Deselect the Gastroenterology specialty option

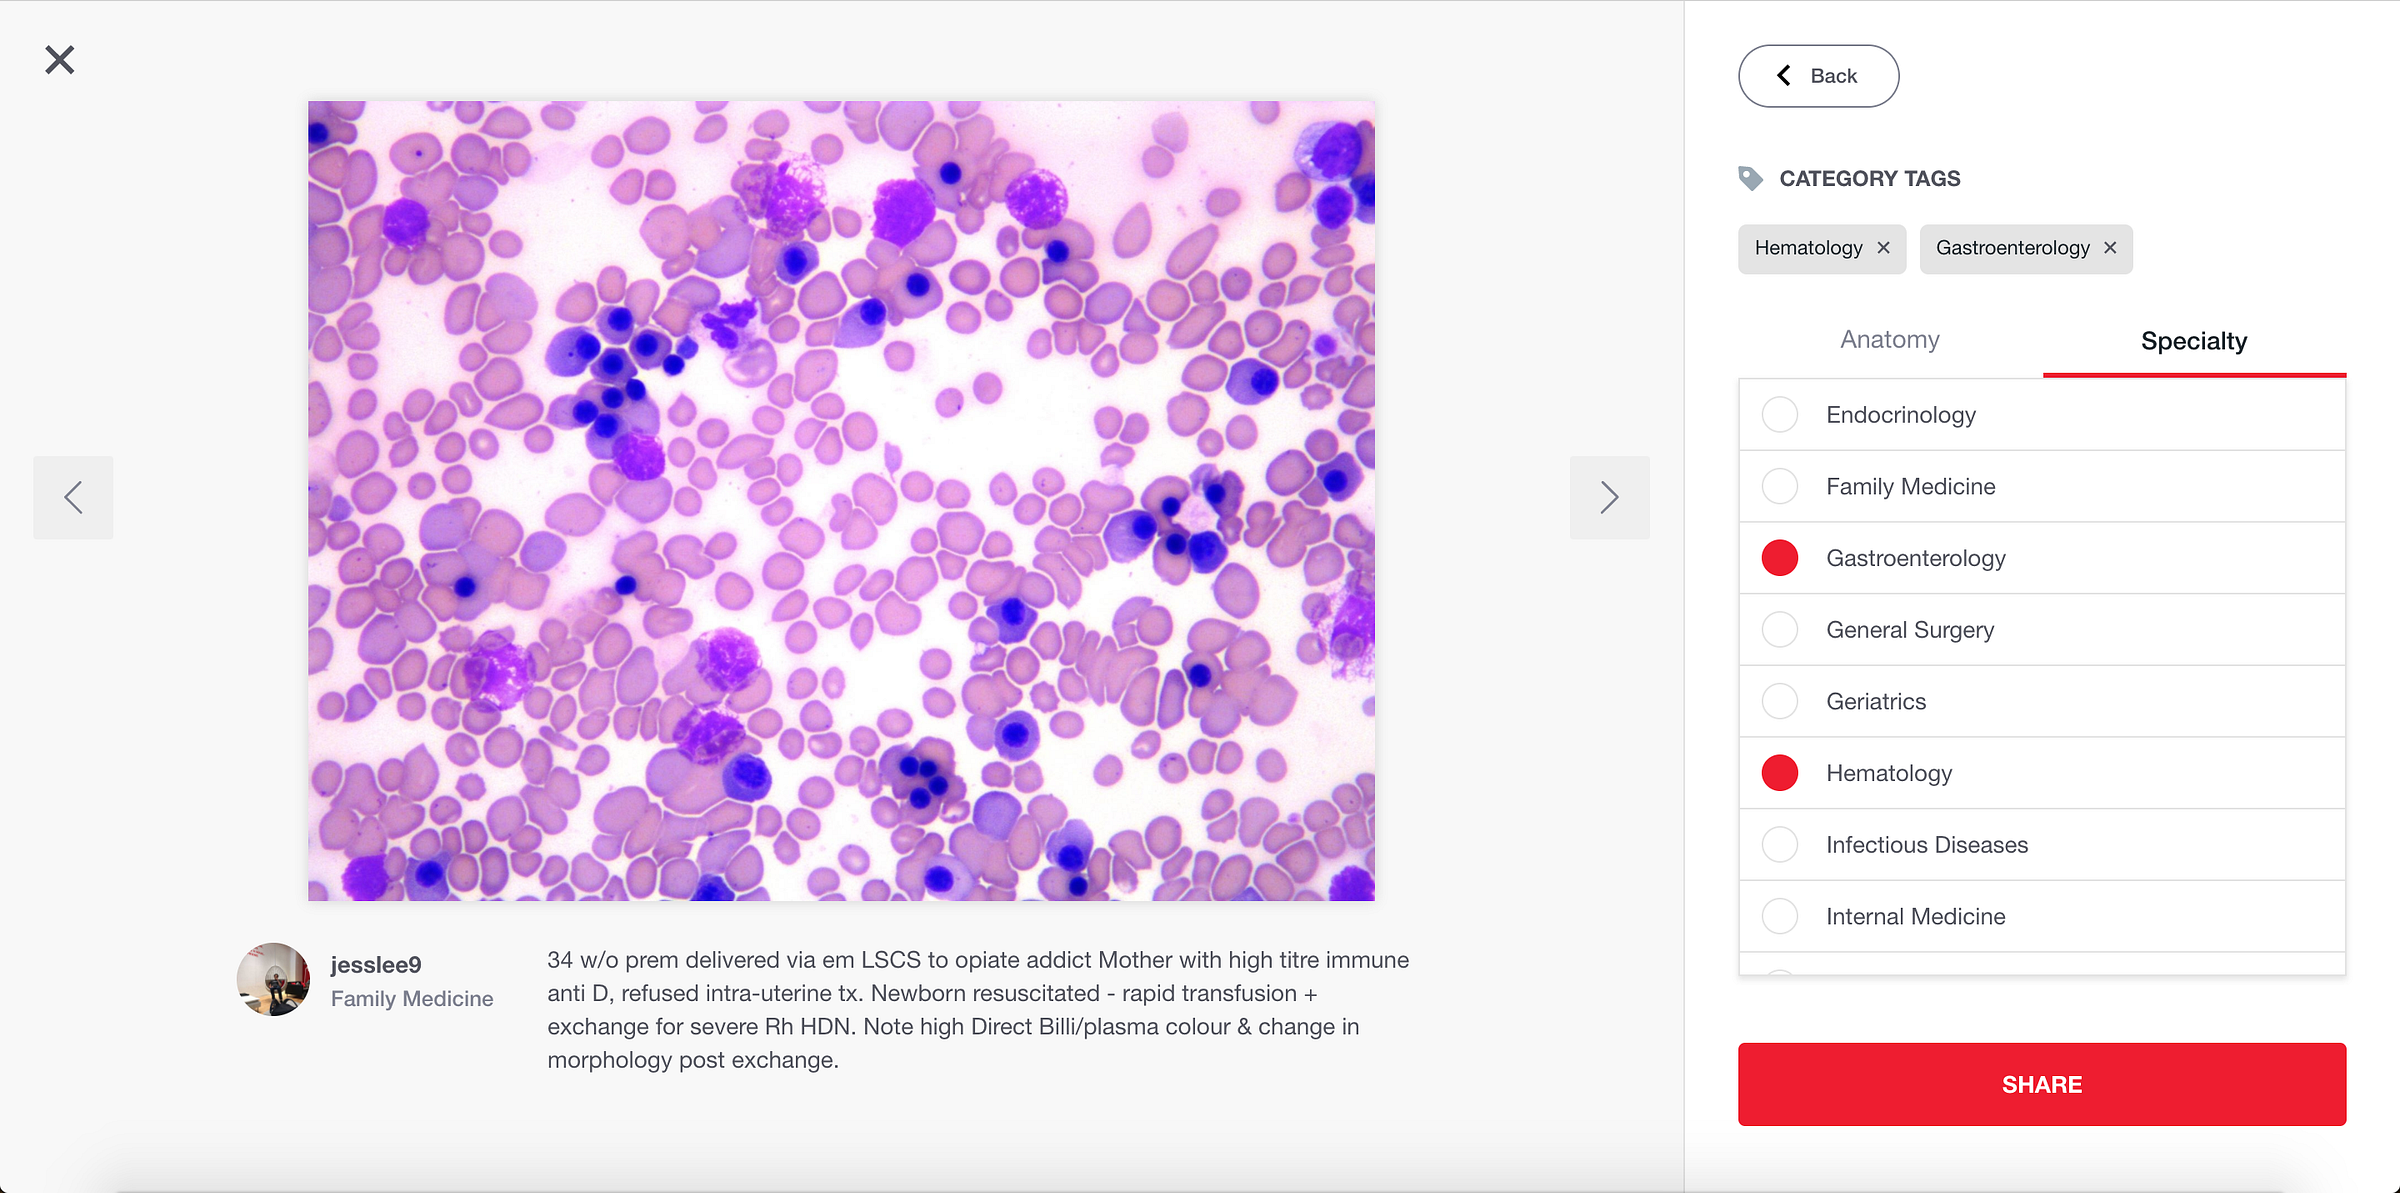coord(1780,558)
